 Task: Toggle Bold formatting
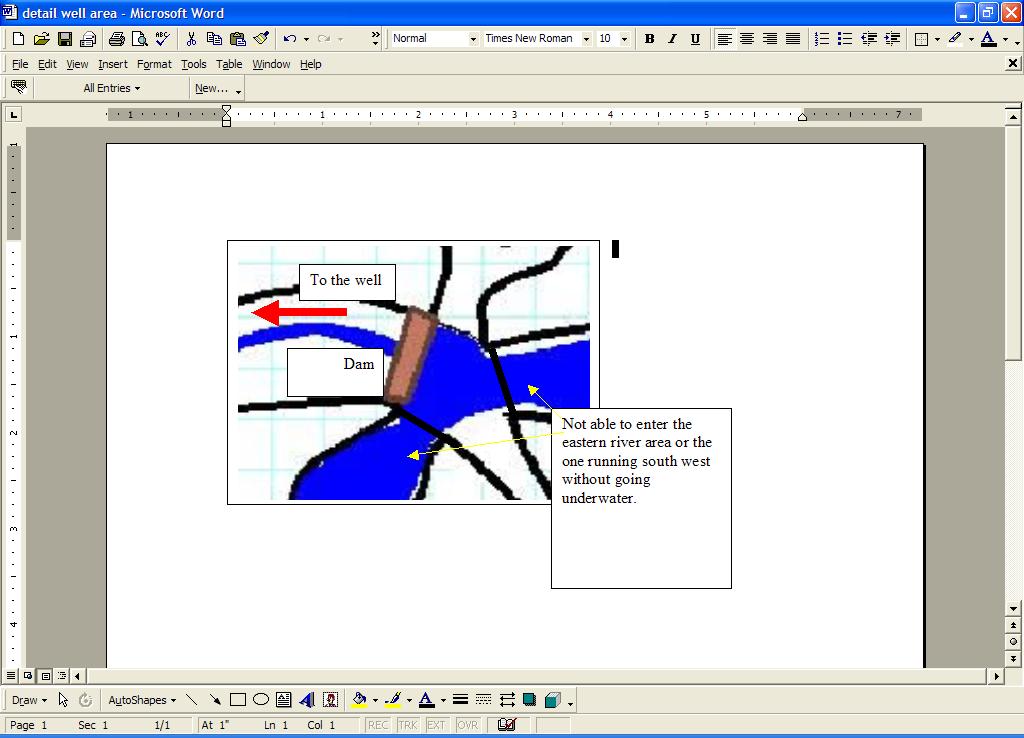pyautogui.click(x=649, y=39)
